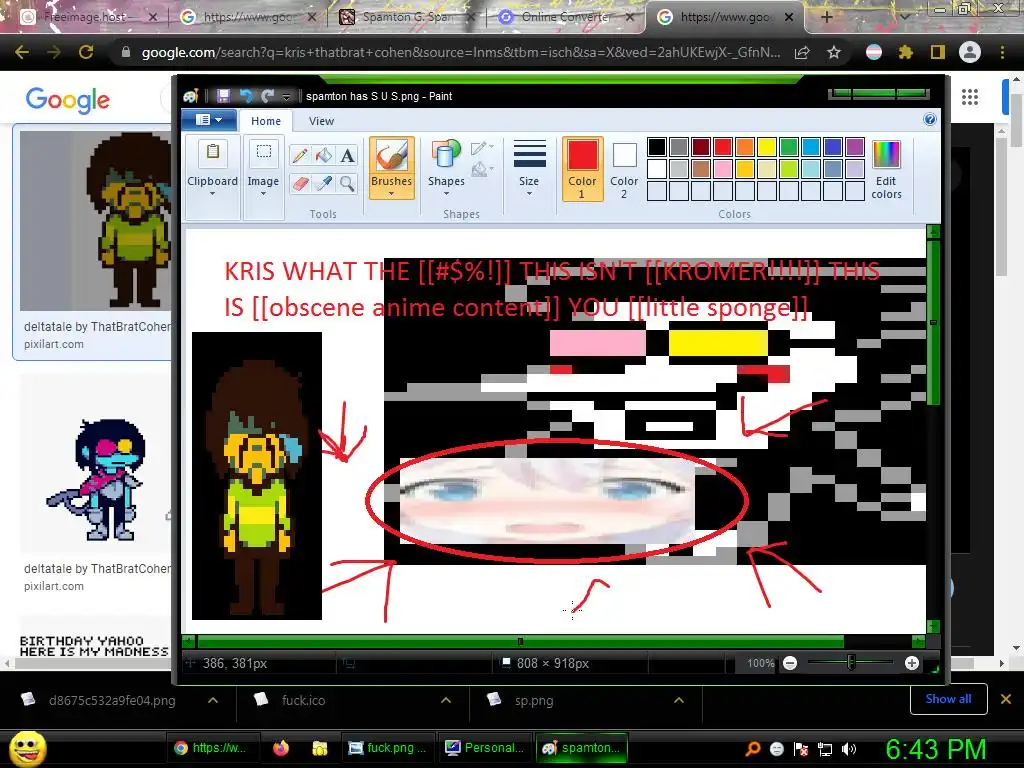Pick the yellow color swatch in top row
Screen dimensions: 1024x768
767,147
